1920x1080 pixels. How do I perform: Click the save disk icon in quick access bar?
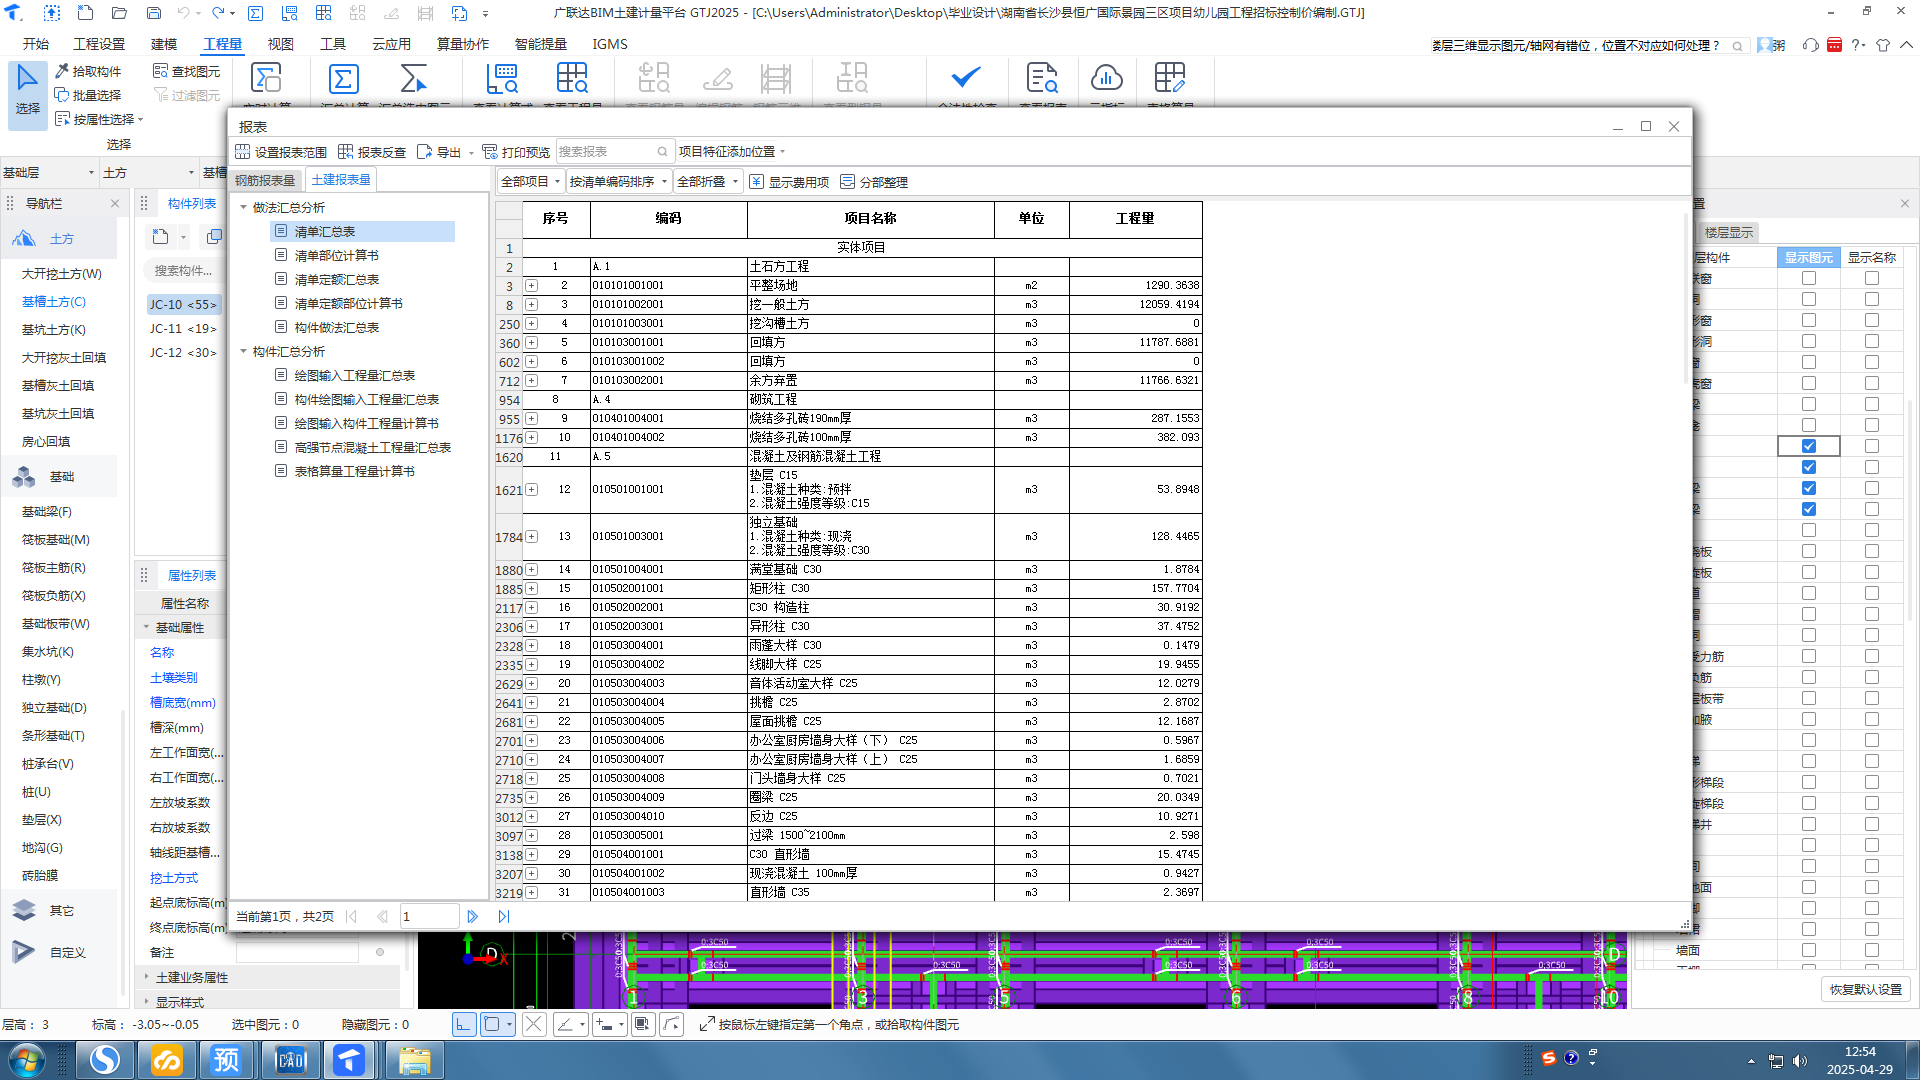pos(154,13)
